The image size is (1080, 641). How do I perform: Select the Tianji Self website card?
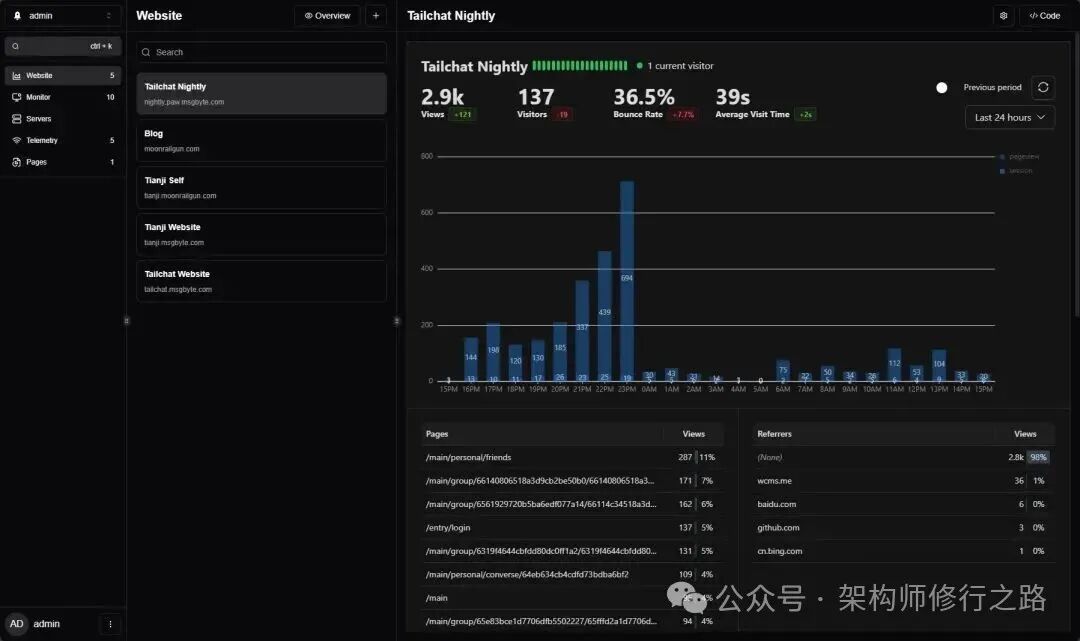[x=261, y=187]
